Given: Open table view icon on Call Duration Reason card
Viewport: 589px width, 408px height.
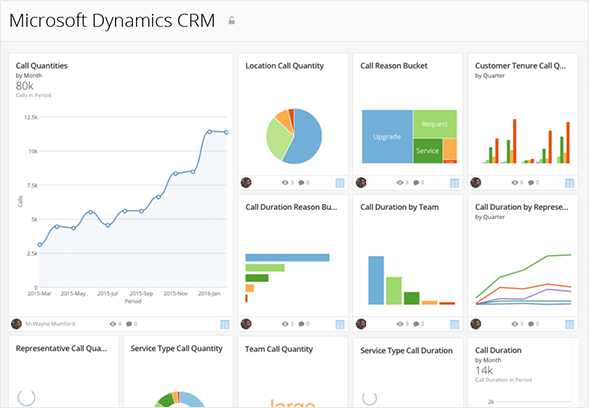Looking at the screenshot, I should coord(340,324).
